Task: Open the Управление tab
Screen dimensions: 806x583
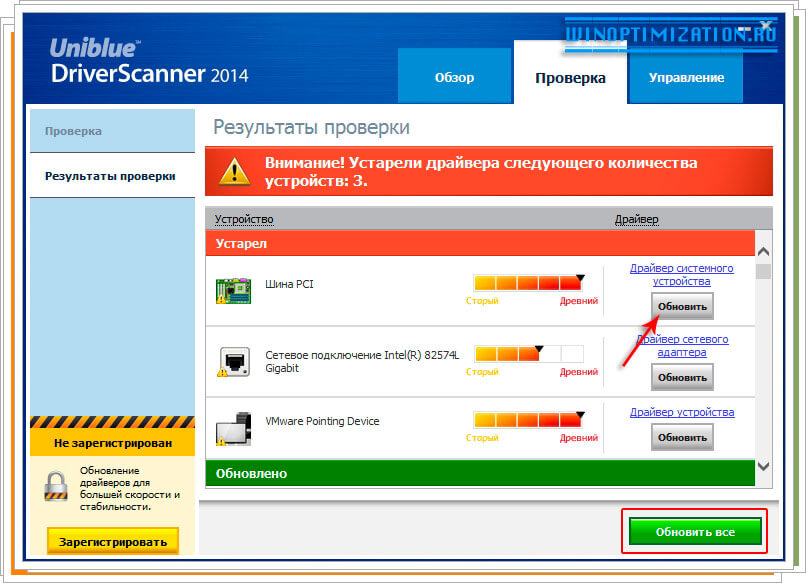Action: coord(685,76)
